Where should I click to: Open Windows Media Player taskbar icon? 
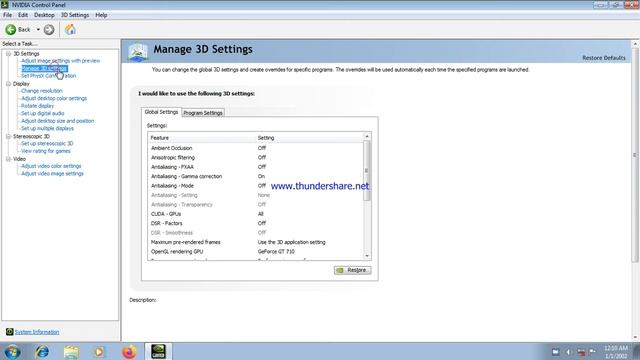(x=99, y=351)
